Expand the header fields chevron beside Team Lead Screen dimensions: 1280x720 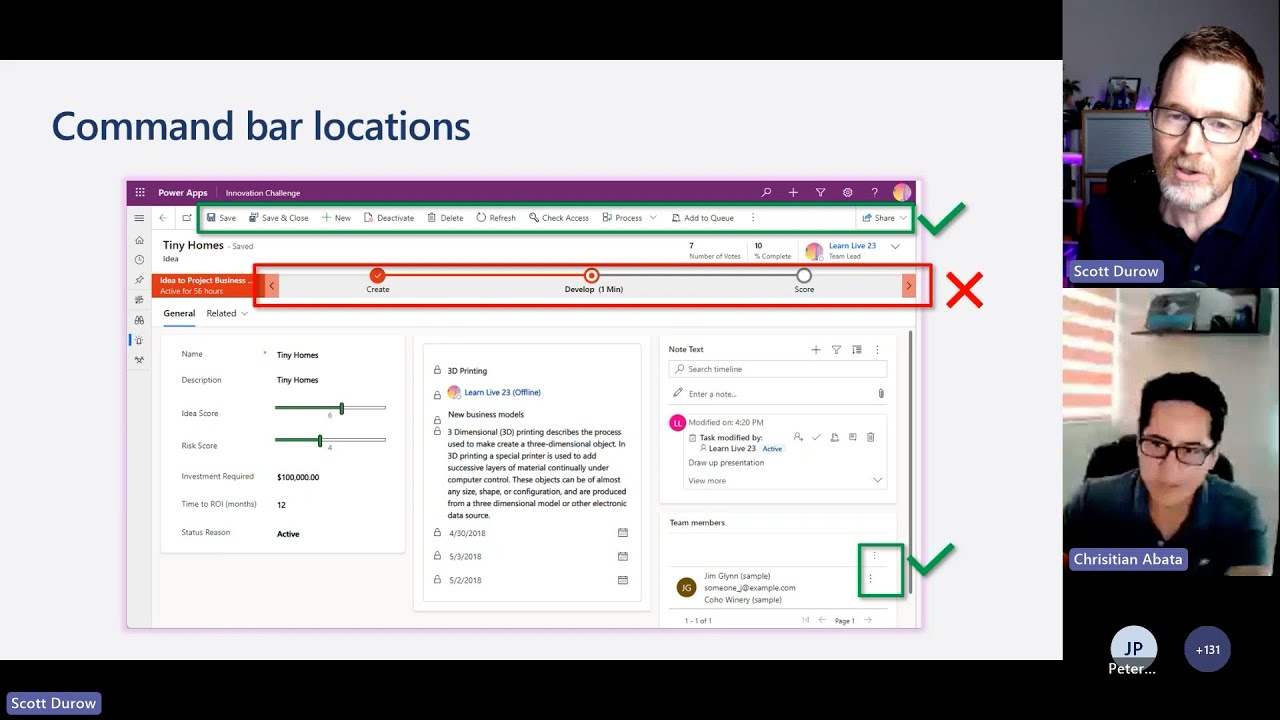pos(895,246)
